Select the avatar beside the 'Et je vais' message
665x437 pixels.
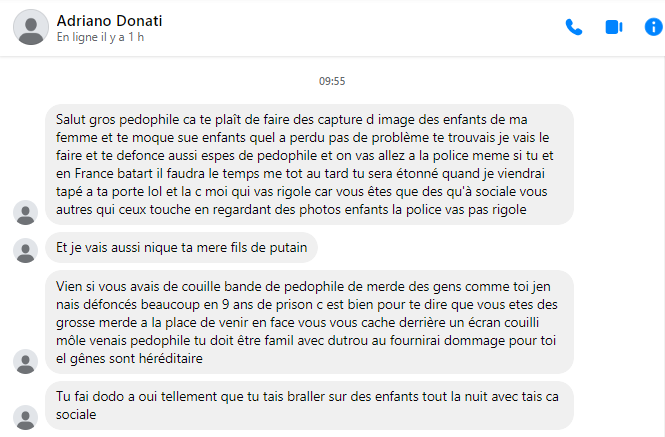(25, 250)
